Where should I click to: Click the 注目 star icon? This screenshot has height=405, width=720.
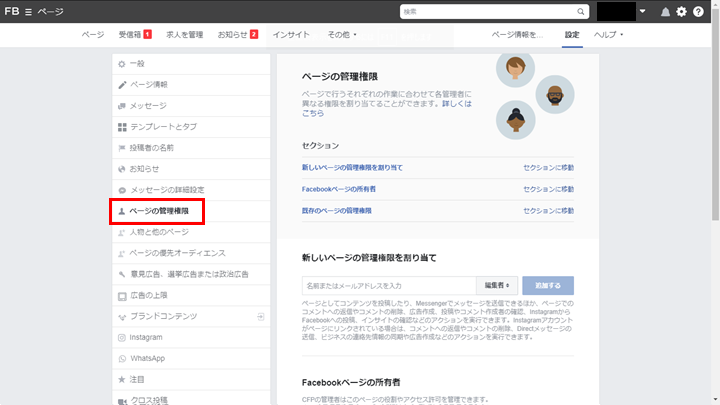[x=122, y=379]
